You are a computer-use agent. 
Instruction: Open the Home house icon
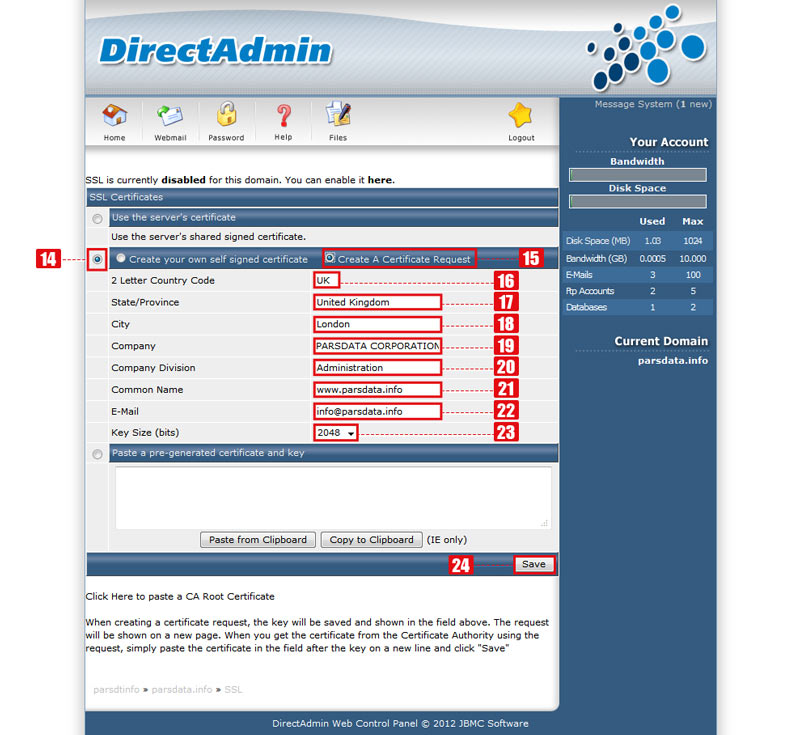(114, 116)
